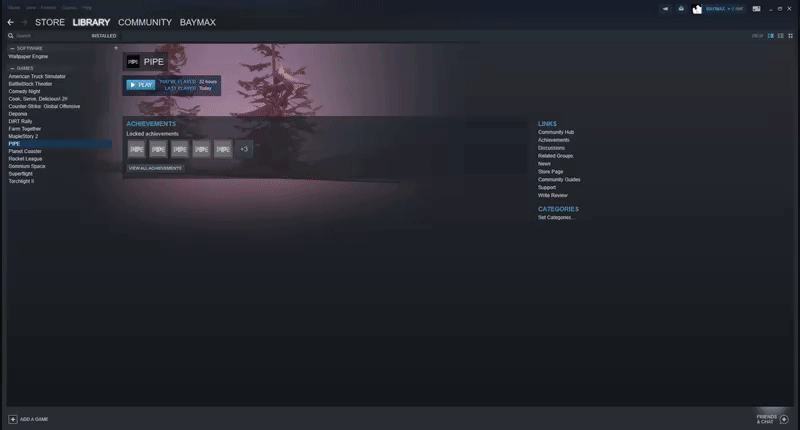The height and width of the screenshot is (430, 800).
Task: Click the search magnifier icon
Action: click(11, 36)
